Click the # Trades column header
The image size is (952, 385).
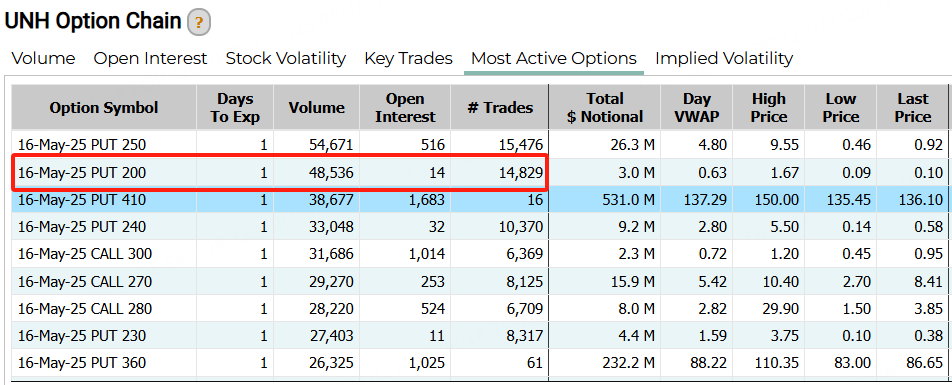click(500, 107)
